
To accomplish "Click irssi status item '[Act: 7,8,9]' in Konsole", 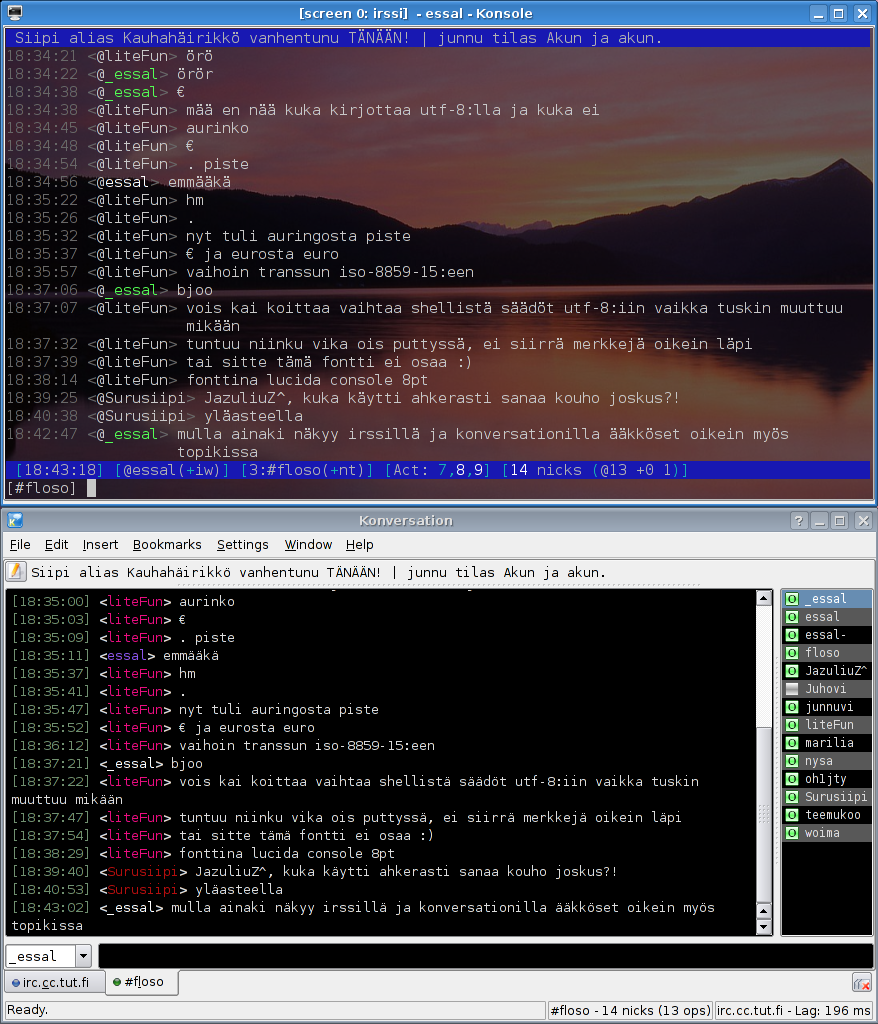I will pyautogui.click(x=438, y=470).
